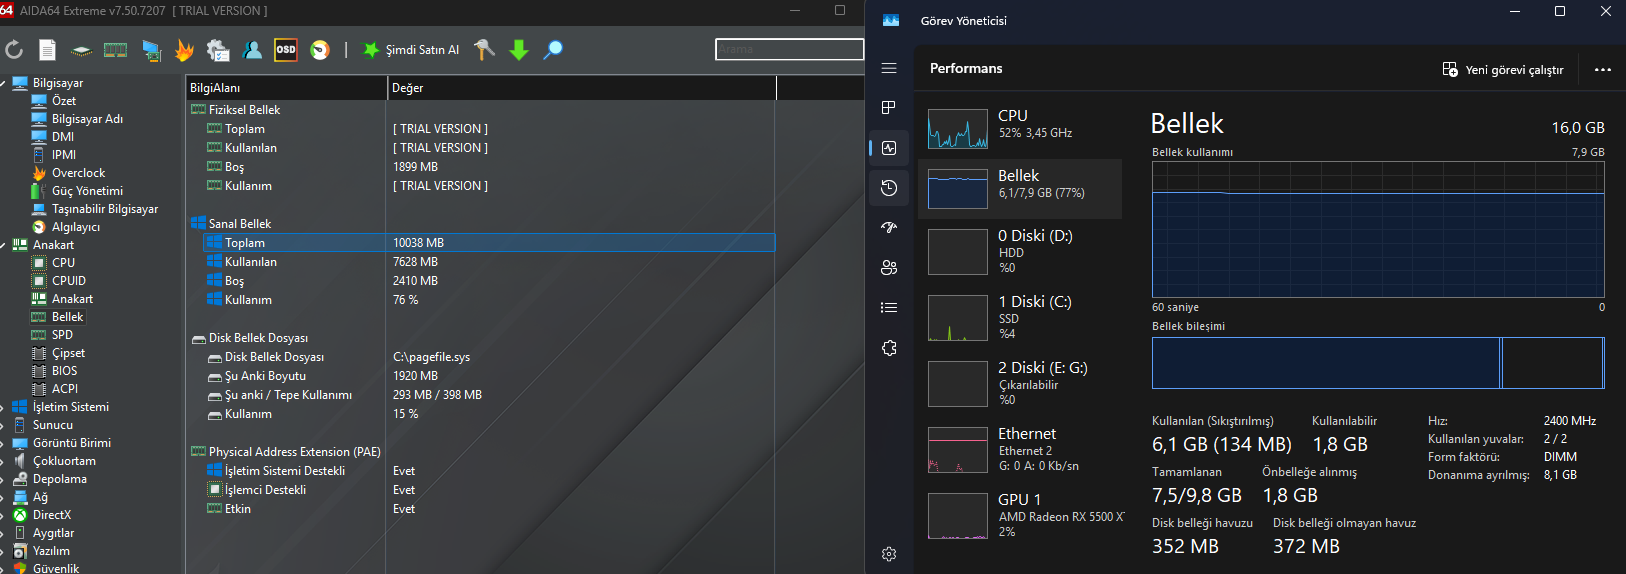
Task: Select Overclock tree item
Action: [78, 173]
